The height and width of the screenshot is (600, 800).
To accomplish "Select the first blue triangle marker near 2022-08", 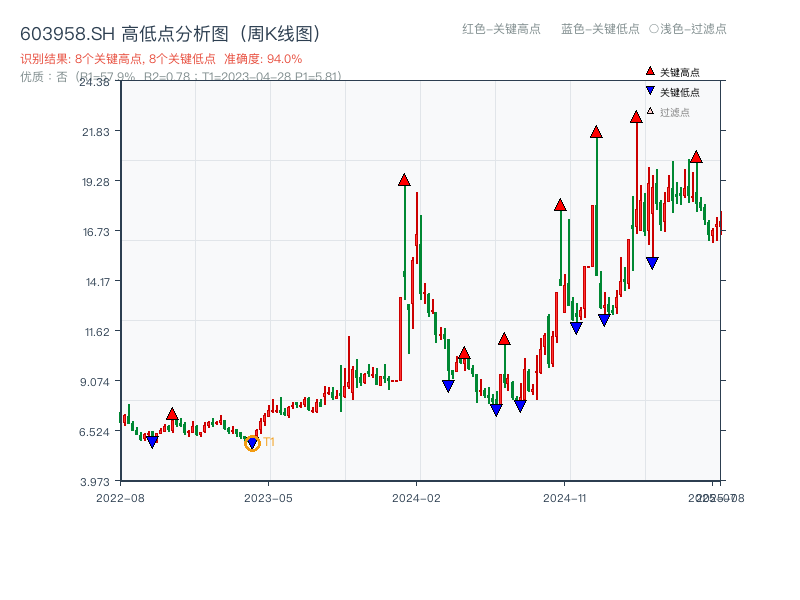I will coord(151,440).
